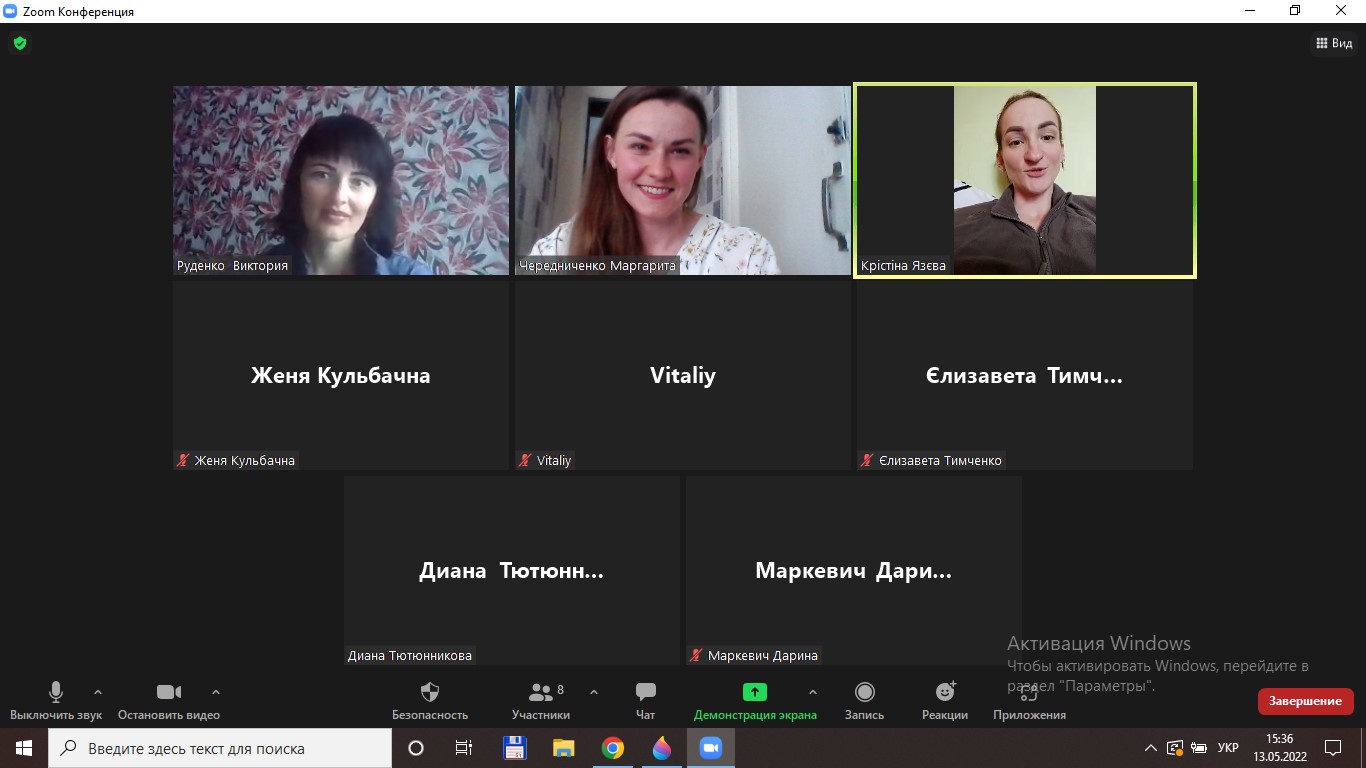
Task: Switch input language УКР
Action: point(1228,748)
